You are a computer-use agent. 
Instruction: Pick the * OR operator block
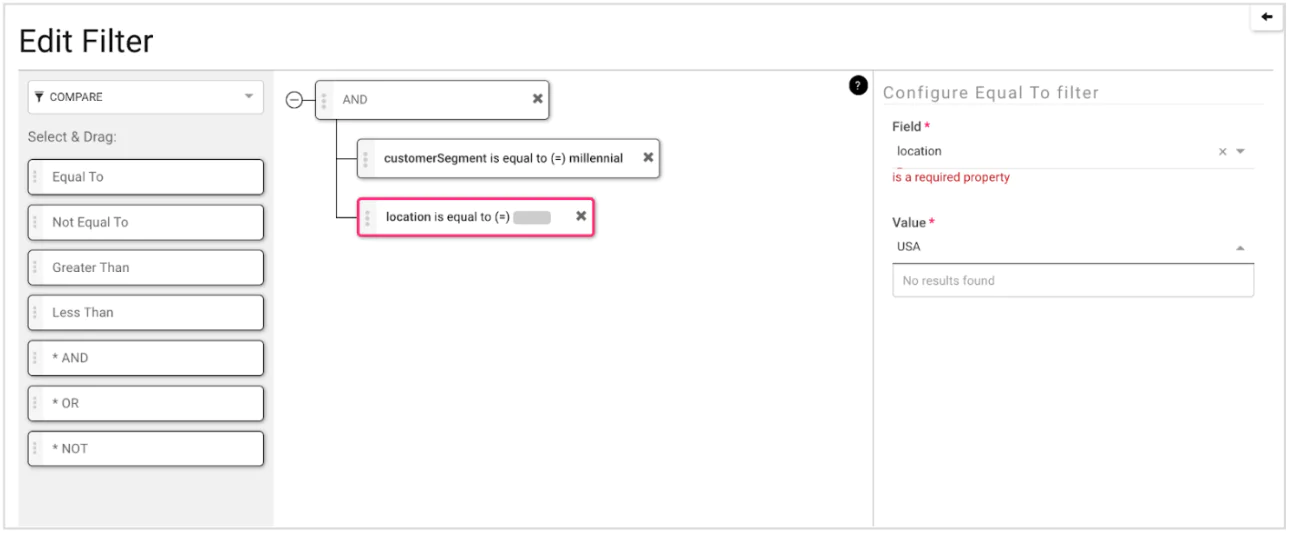146,403
